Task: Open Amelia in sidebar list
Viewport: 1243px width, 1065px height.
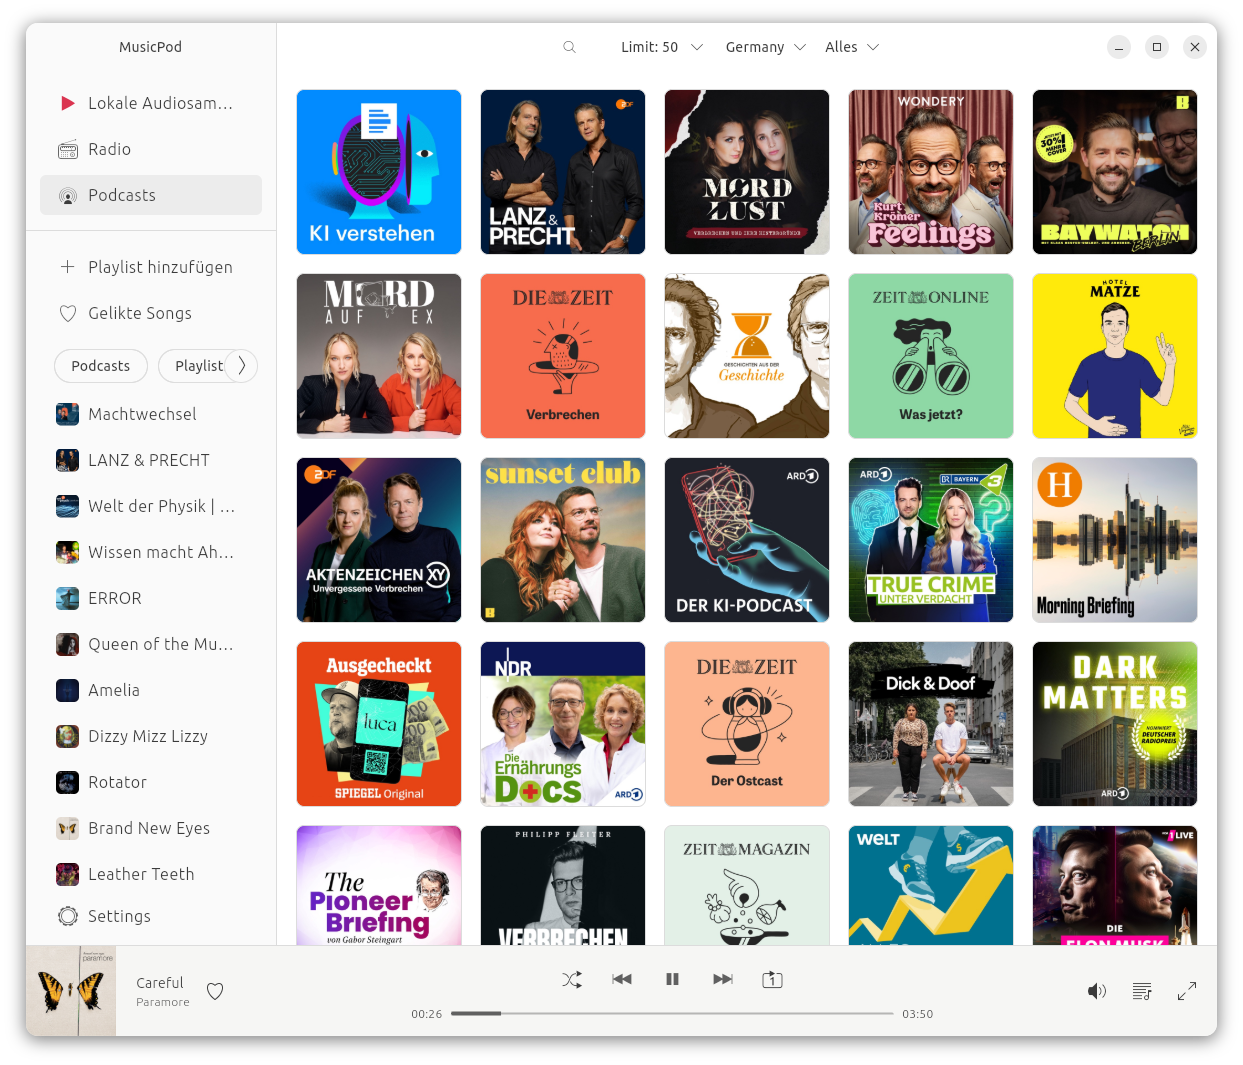Action: (x=151, y=690)
